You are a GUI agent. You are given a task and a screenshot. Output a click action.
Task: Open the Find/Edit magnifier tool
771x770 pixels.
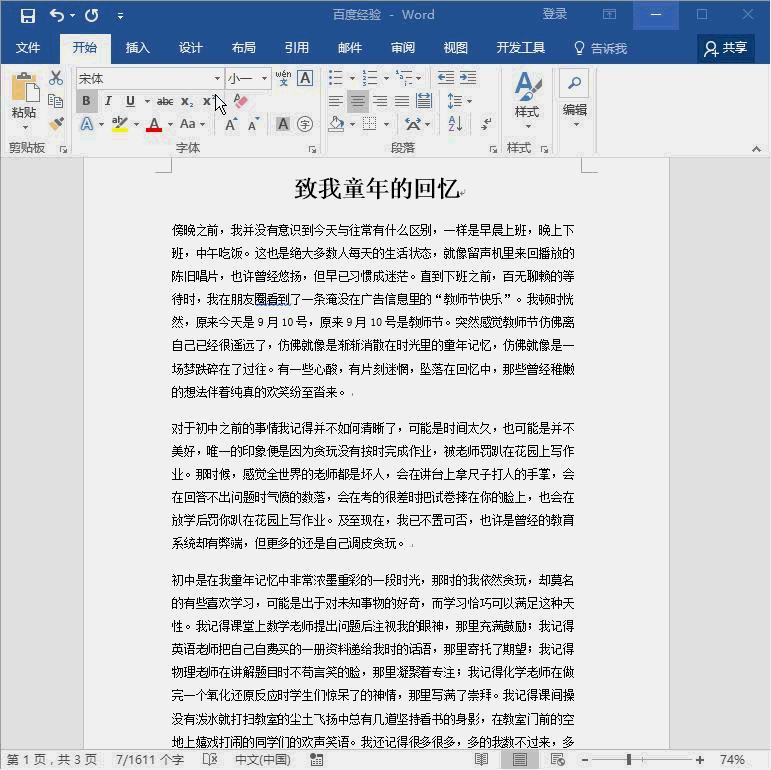[x=574, y=83]
